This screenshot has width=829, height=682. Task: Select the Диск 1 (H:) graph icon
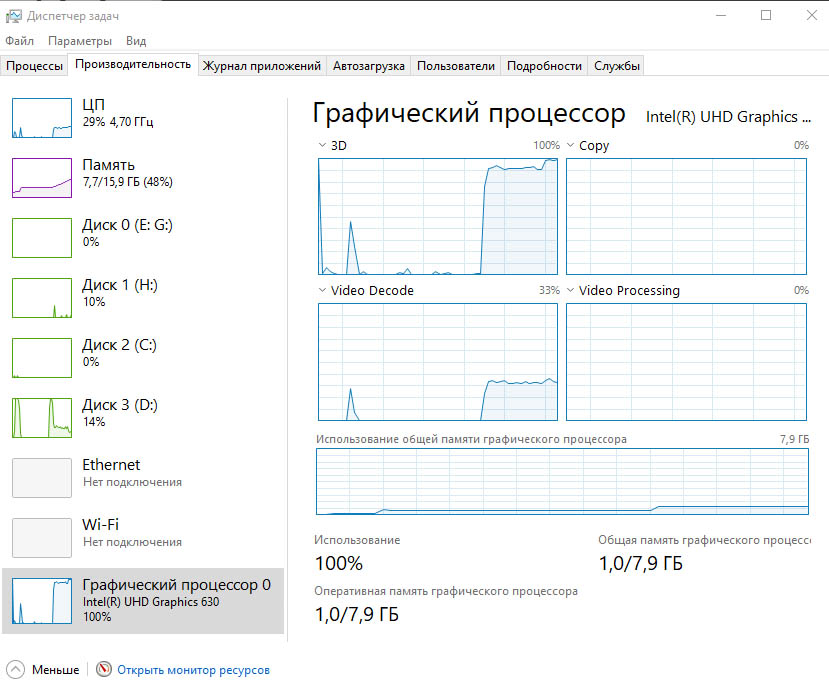pyautogui.click(x=41, y=298)
